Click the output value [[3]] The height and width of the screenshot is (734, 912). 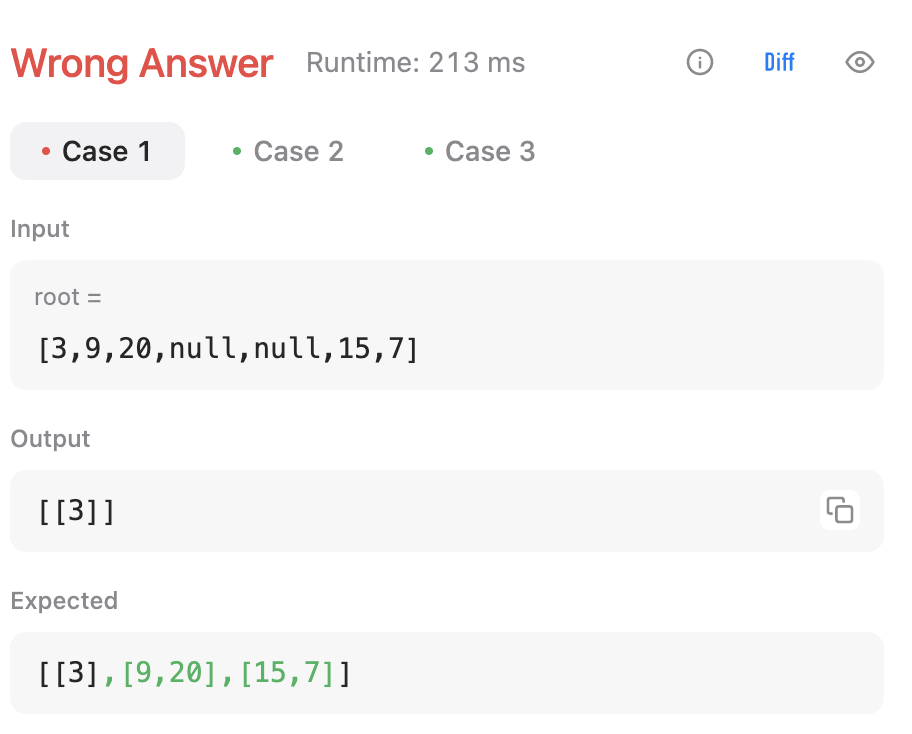click(76, 511)
